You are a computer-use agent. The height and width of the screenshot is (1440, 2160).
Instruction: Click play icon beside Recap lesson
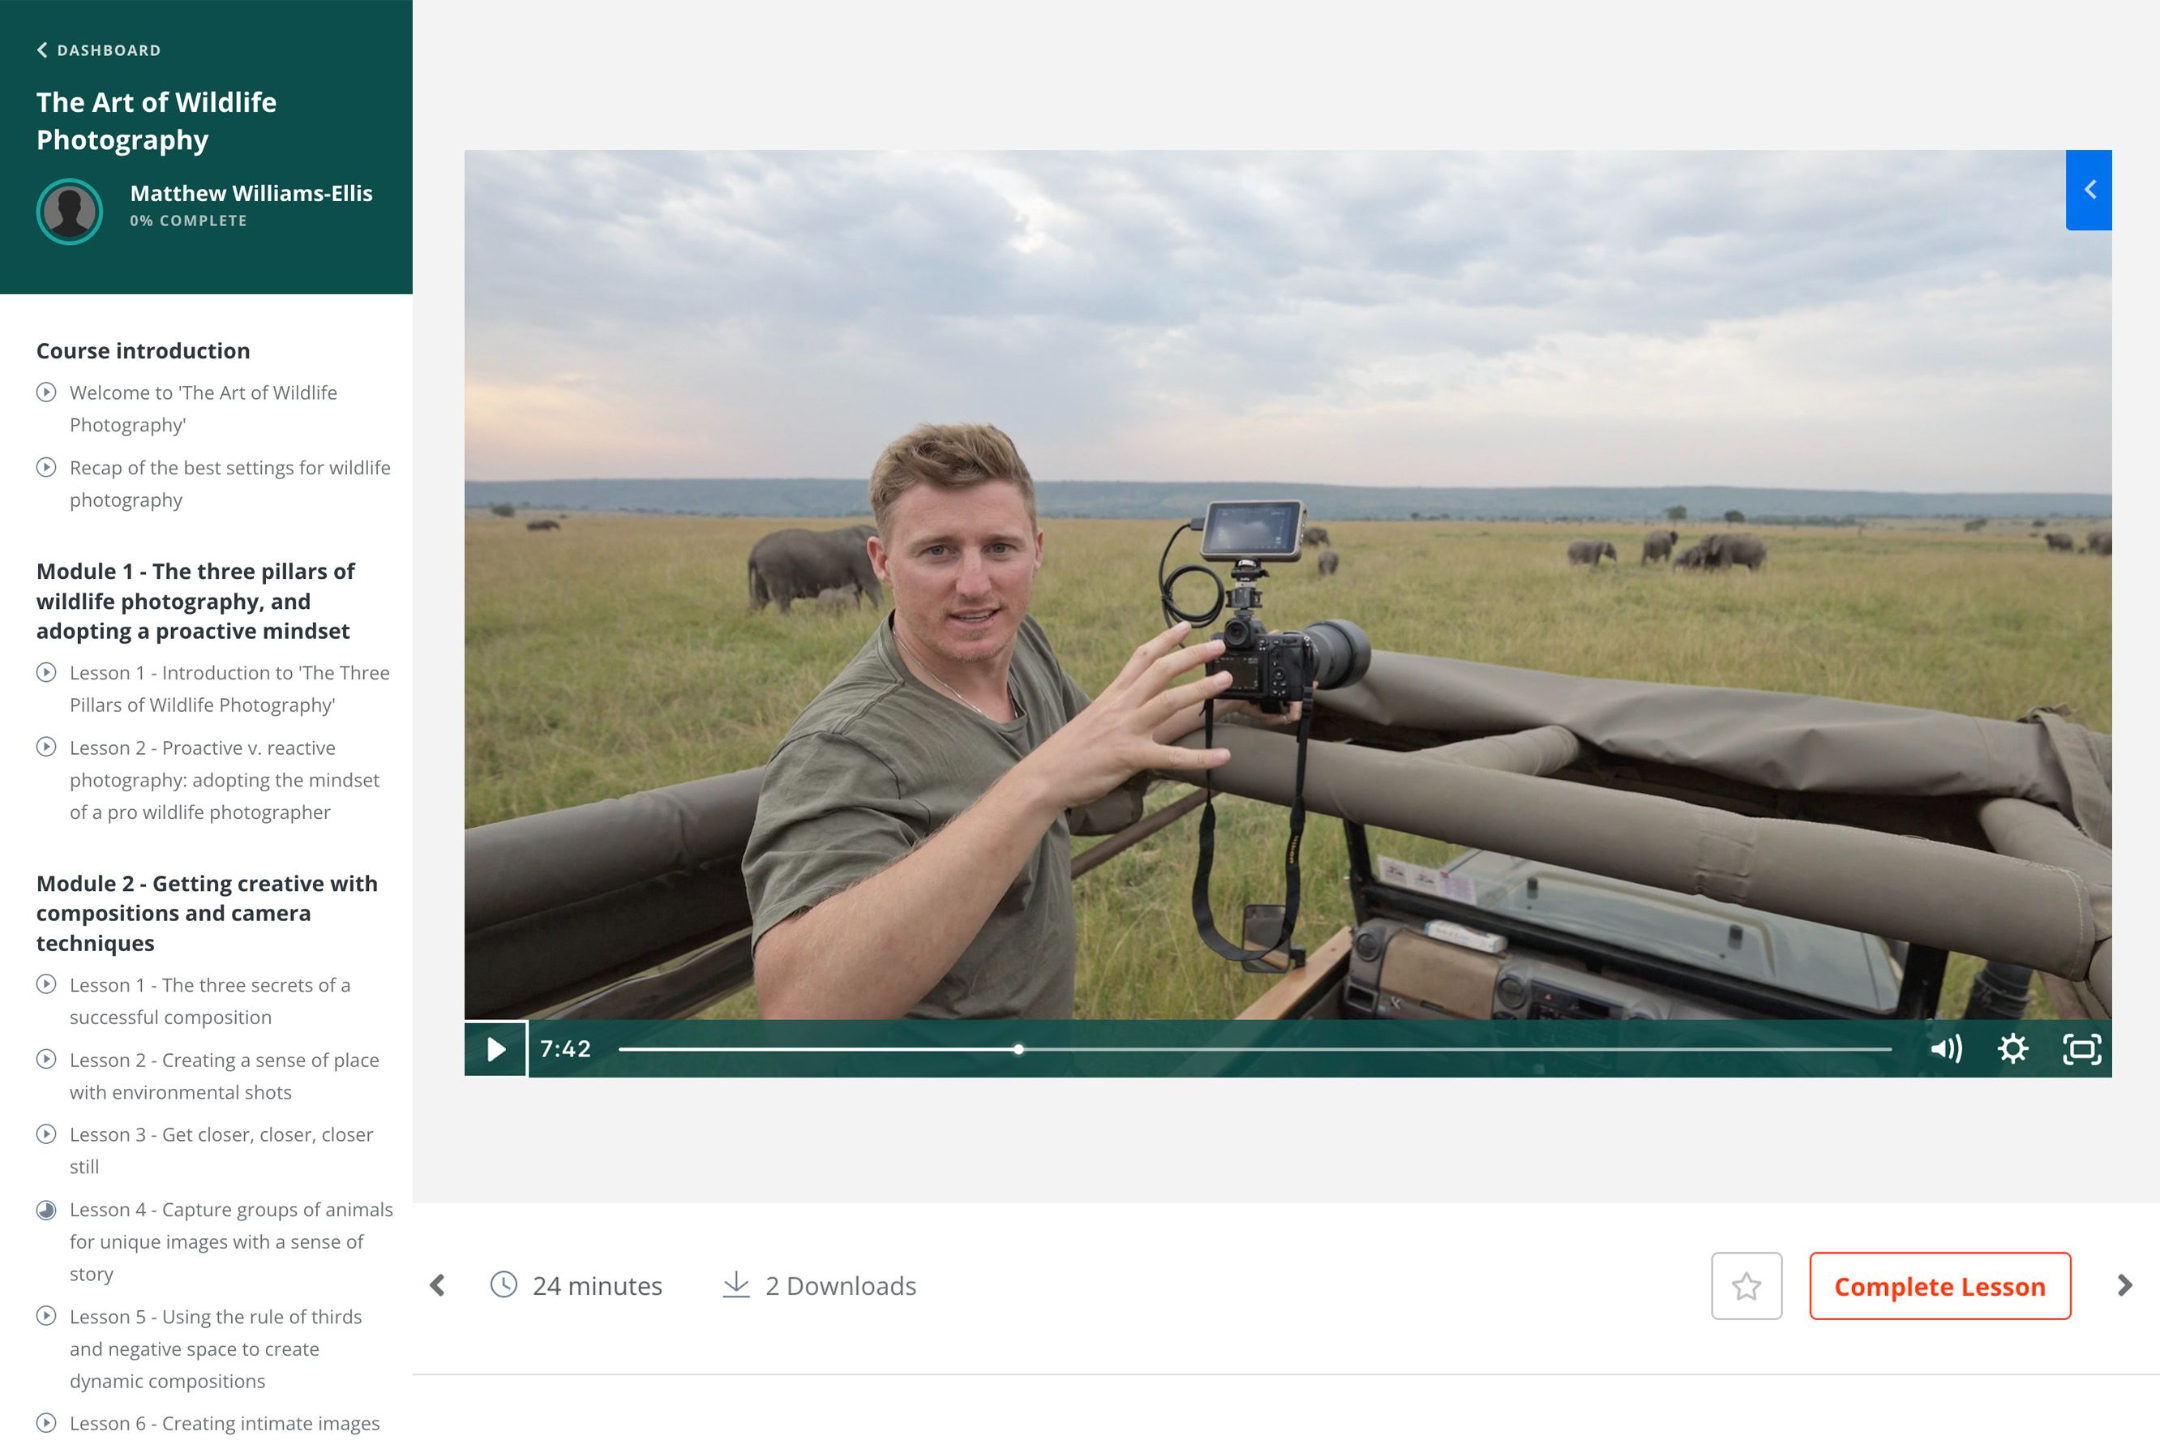tap(46, 467)
